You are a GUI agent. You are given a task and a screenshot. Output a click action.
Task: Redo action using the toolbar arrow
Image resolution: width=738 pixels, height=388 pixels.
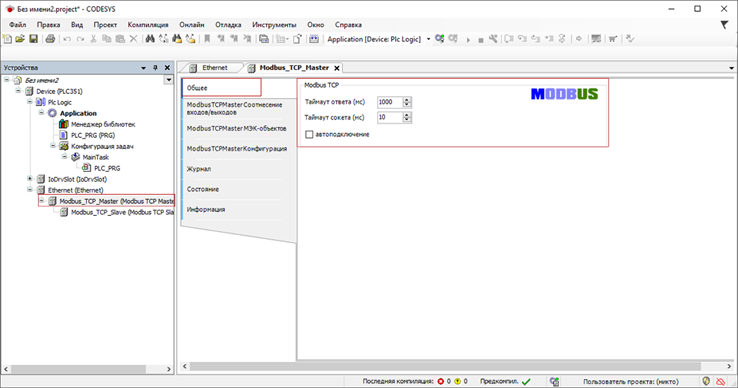point(80,39)
